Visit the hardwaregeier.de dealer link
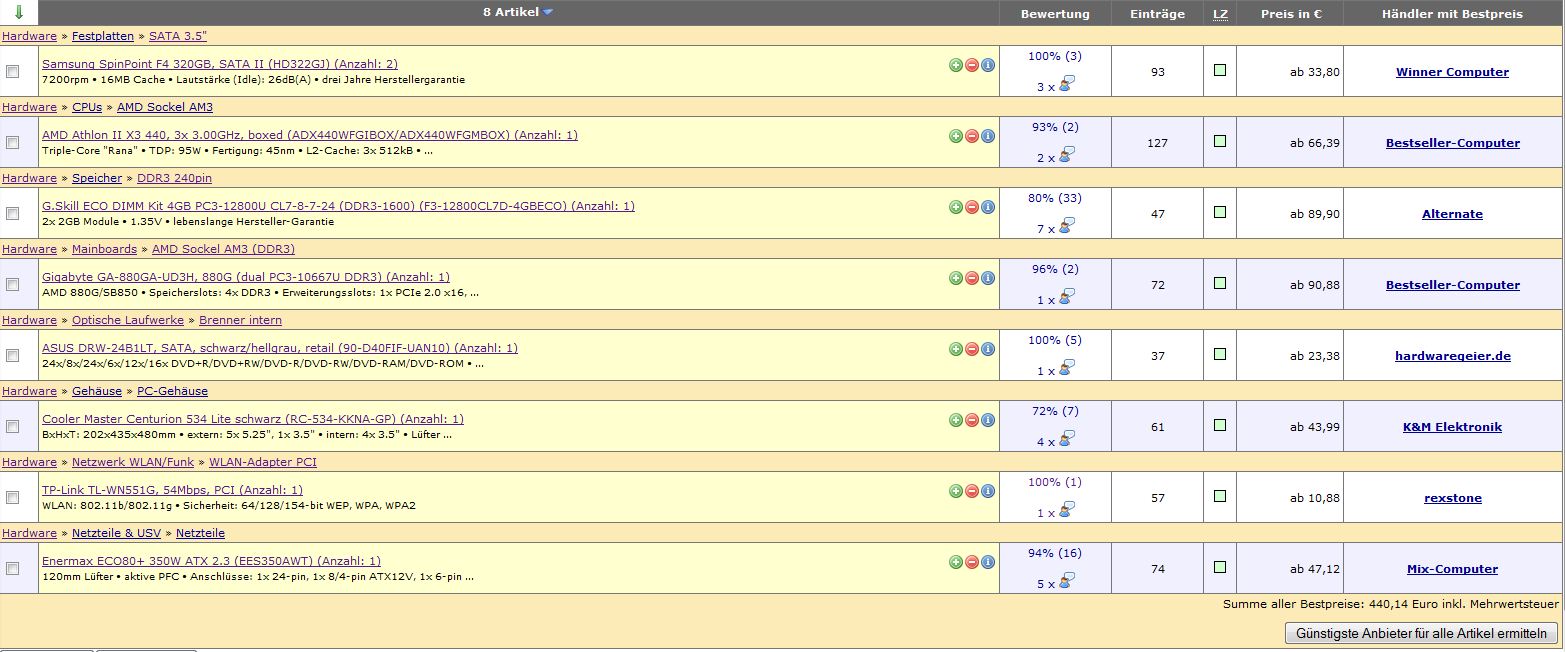The height and width of the screenshot is (652, 1565). click(1452, 356)
